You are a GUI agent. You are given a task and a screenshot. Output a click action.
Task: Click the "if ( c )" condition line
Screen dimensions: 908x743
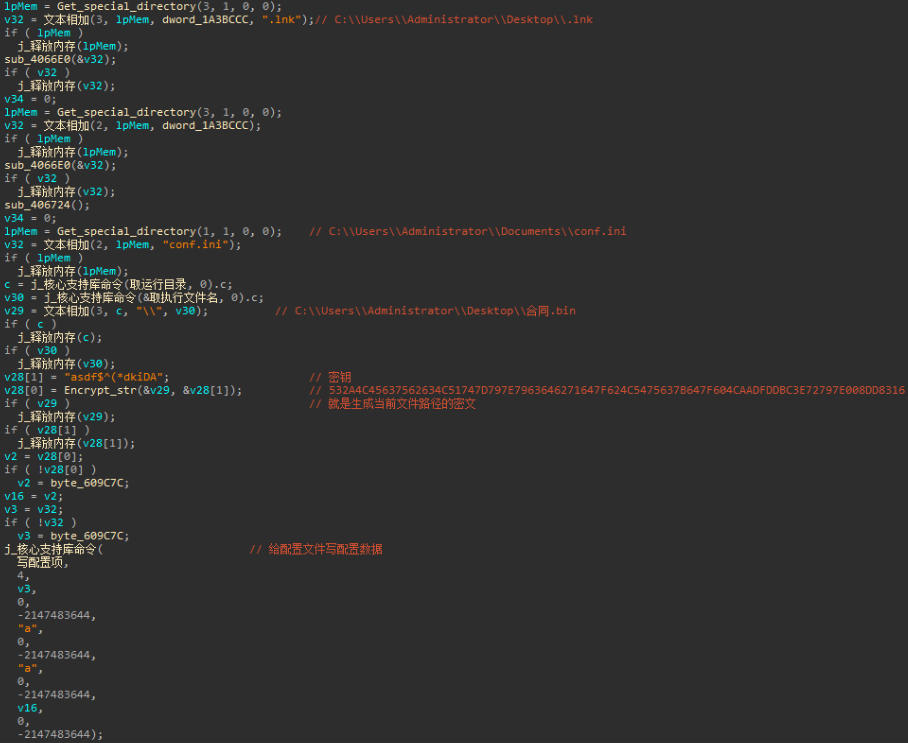click(x=26, y=324)
